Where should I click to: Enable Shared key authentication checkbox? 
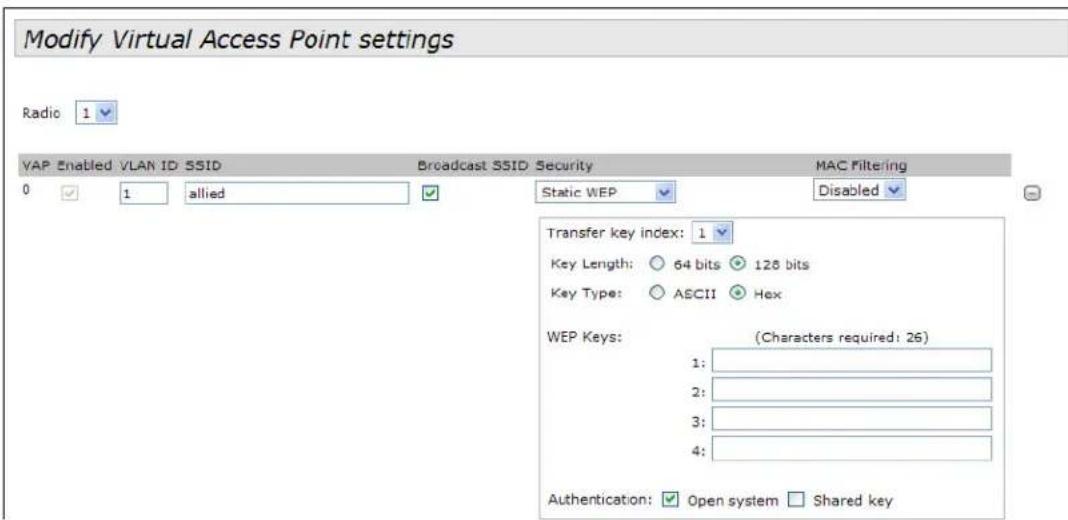pos(796,500)
